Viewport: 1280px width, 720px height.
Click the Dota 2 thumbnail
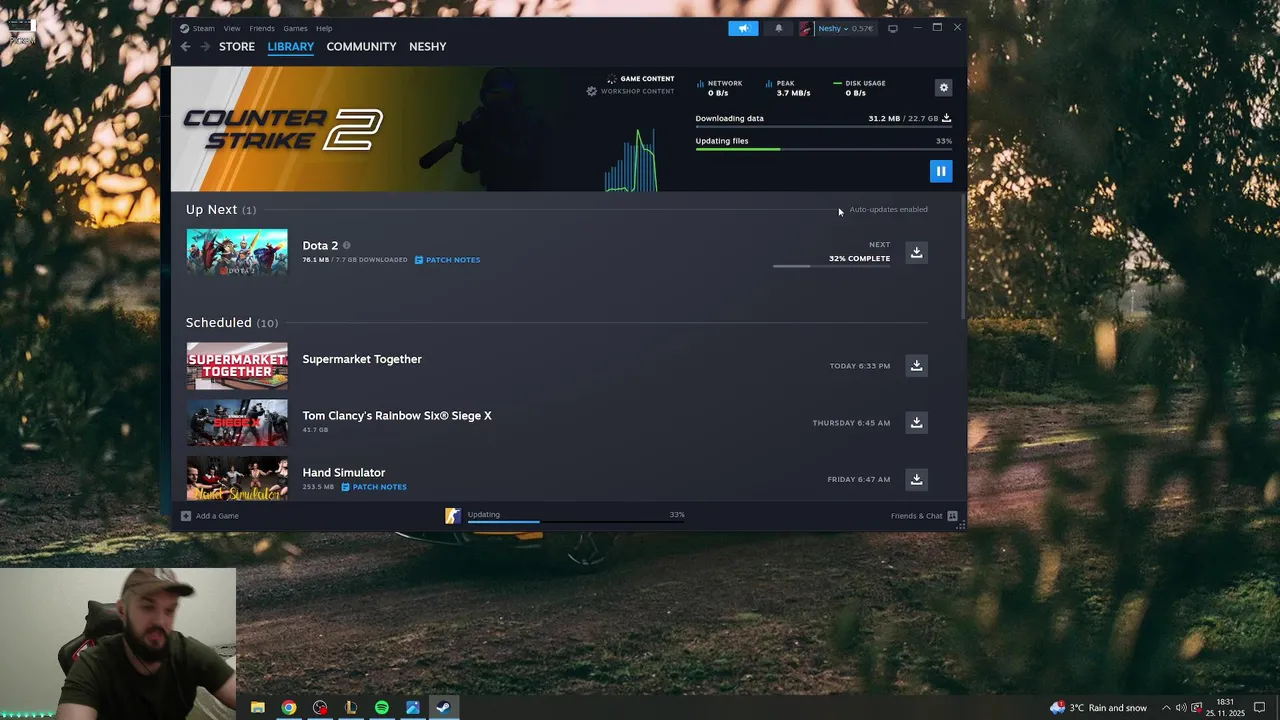tap(237, 252)
